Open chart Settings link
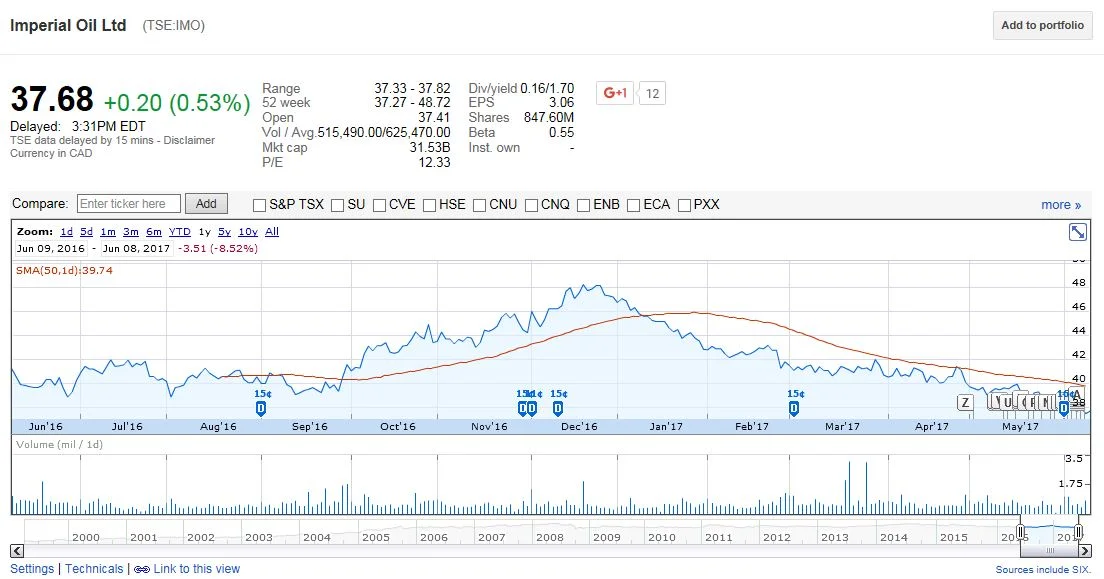 pyautogui.click(x=32, y=569)
